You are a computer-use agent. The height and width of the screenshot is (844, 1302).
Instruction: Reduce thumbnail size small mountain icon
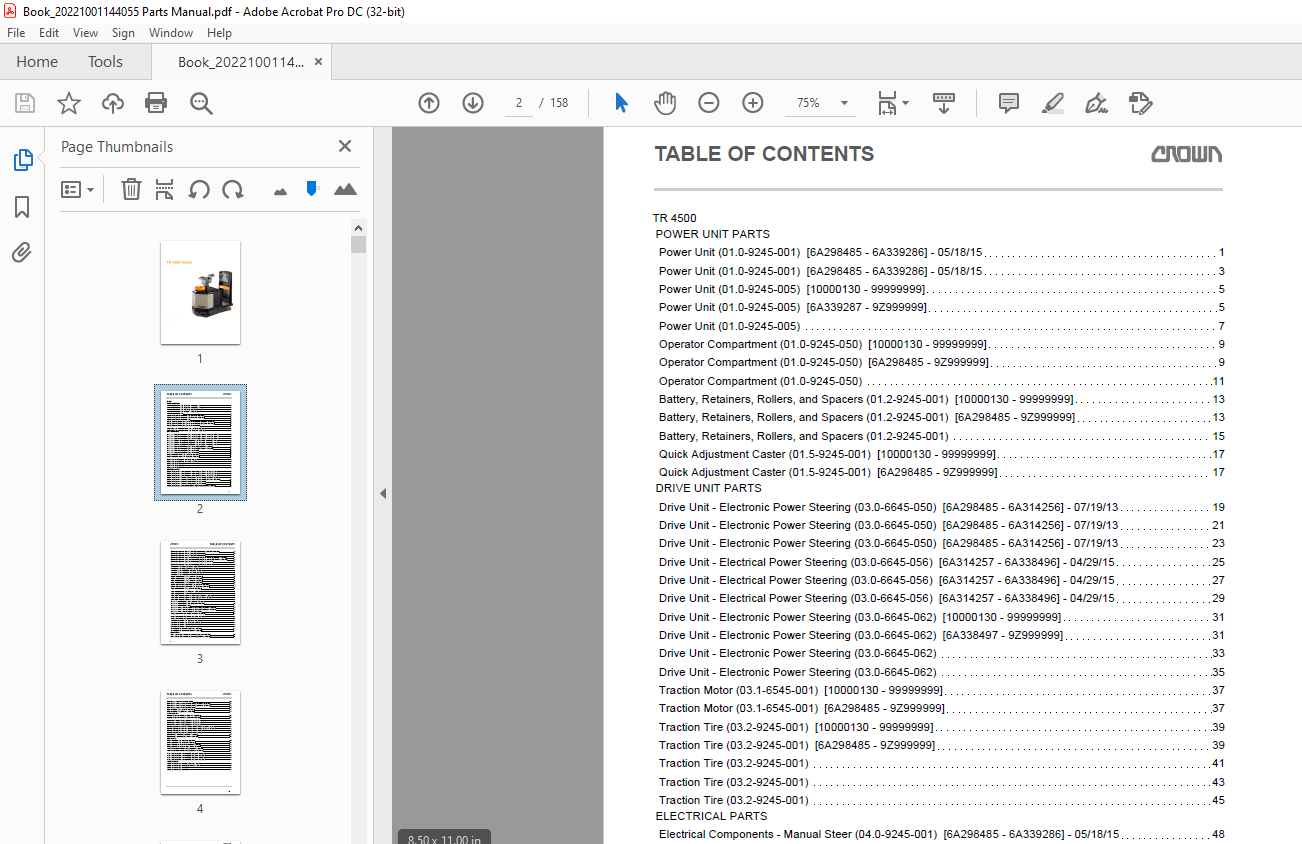[x=280, y=191]
